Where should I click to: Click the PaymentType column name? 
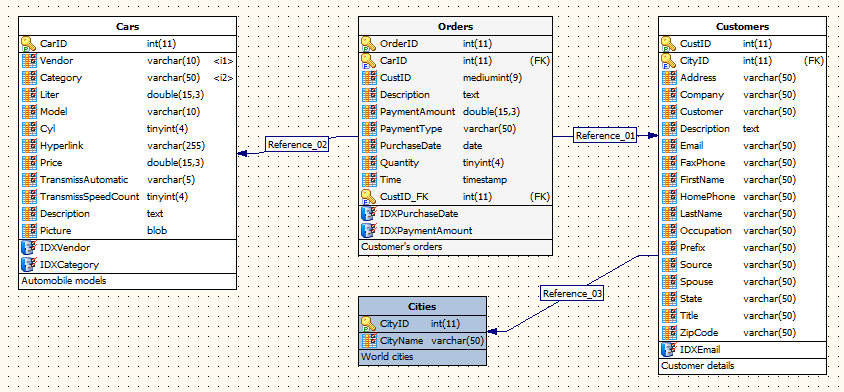point(411,129)
